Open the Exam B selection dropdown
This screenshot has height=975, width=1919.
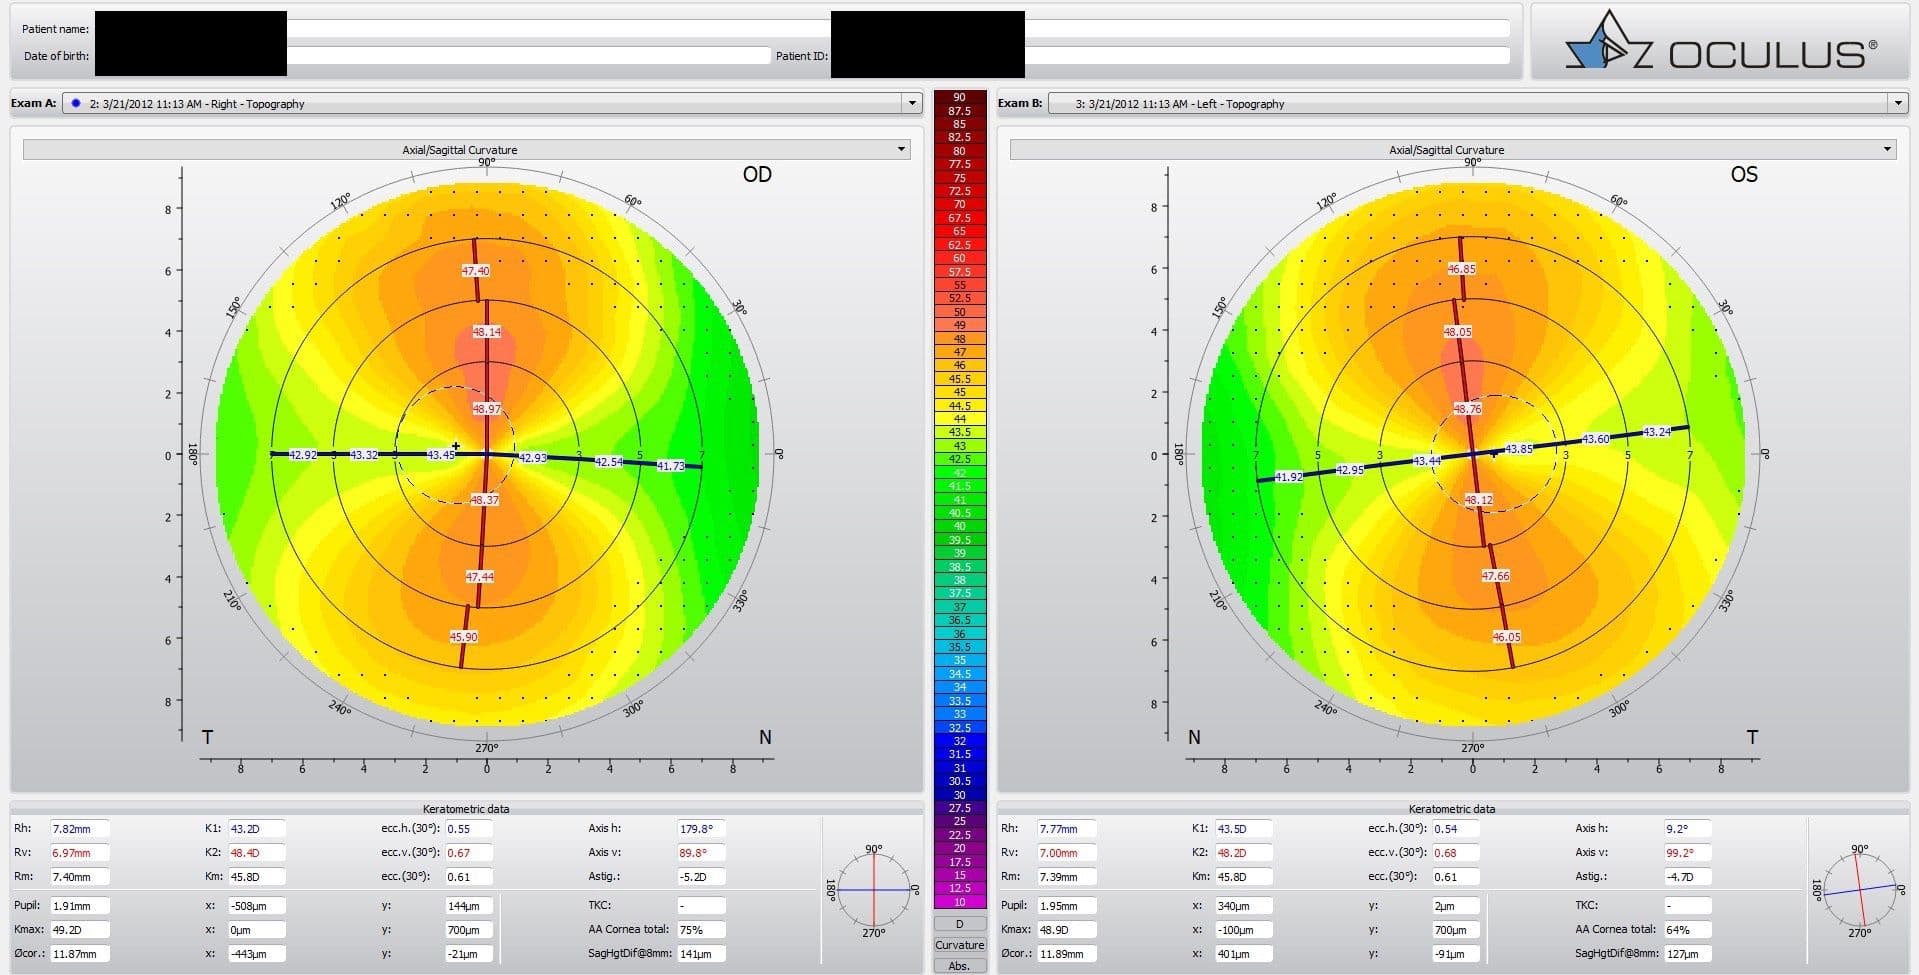pos(1898,103)
